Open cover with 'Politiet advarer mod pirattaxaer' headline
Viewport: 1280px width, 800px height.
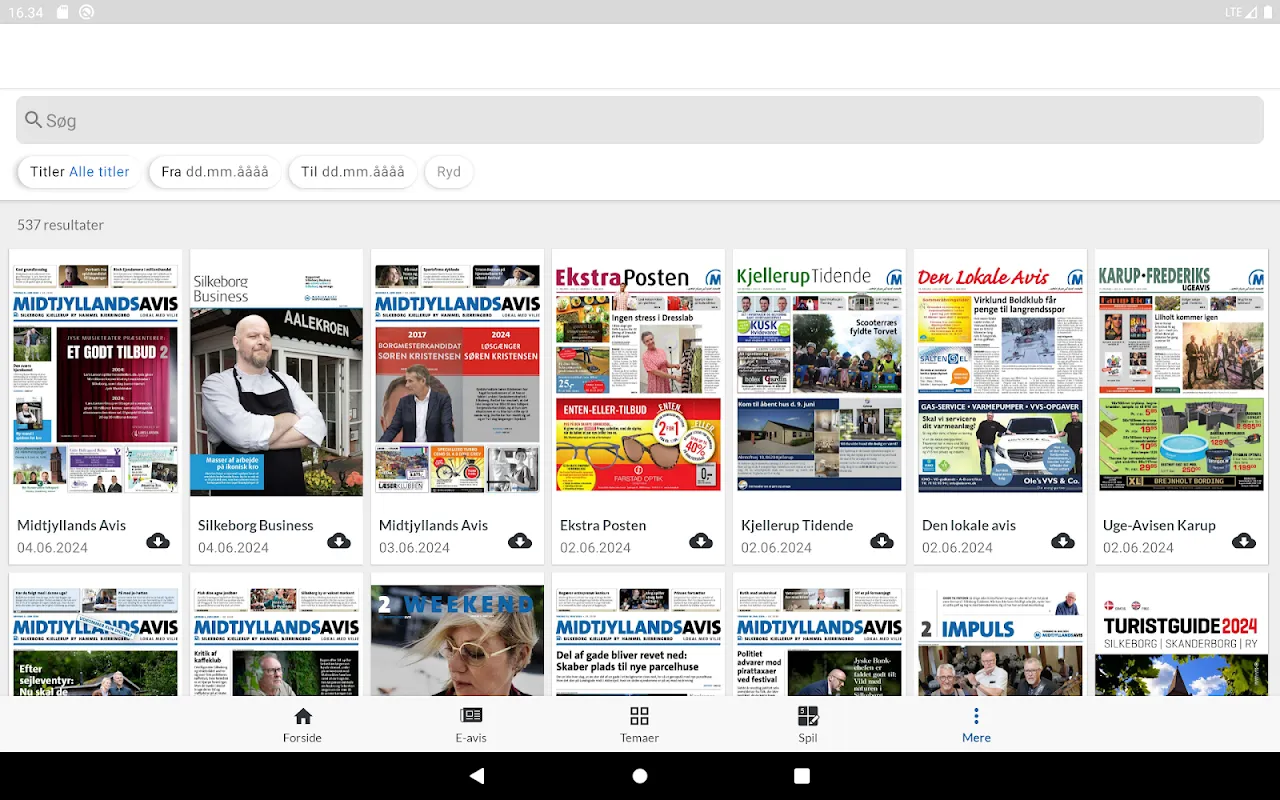click(819, 641)
